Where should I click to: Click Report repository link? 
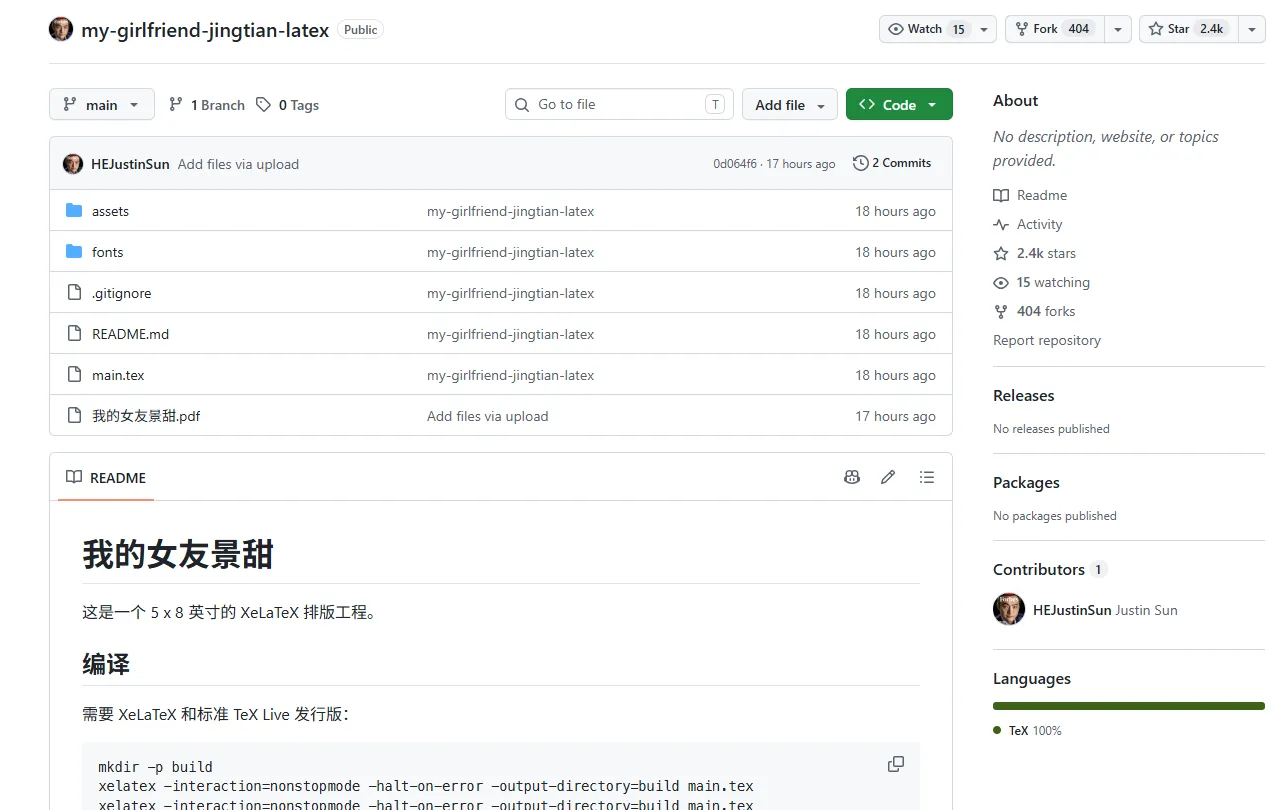1047,340
